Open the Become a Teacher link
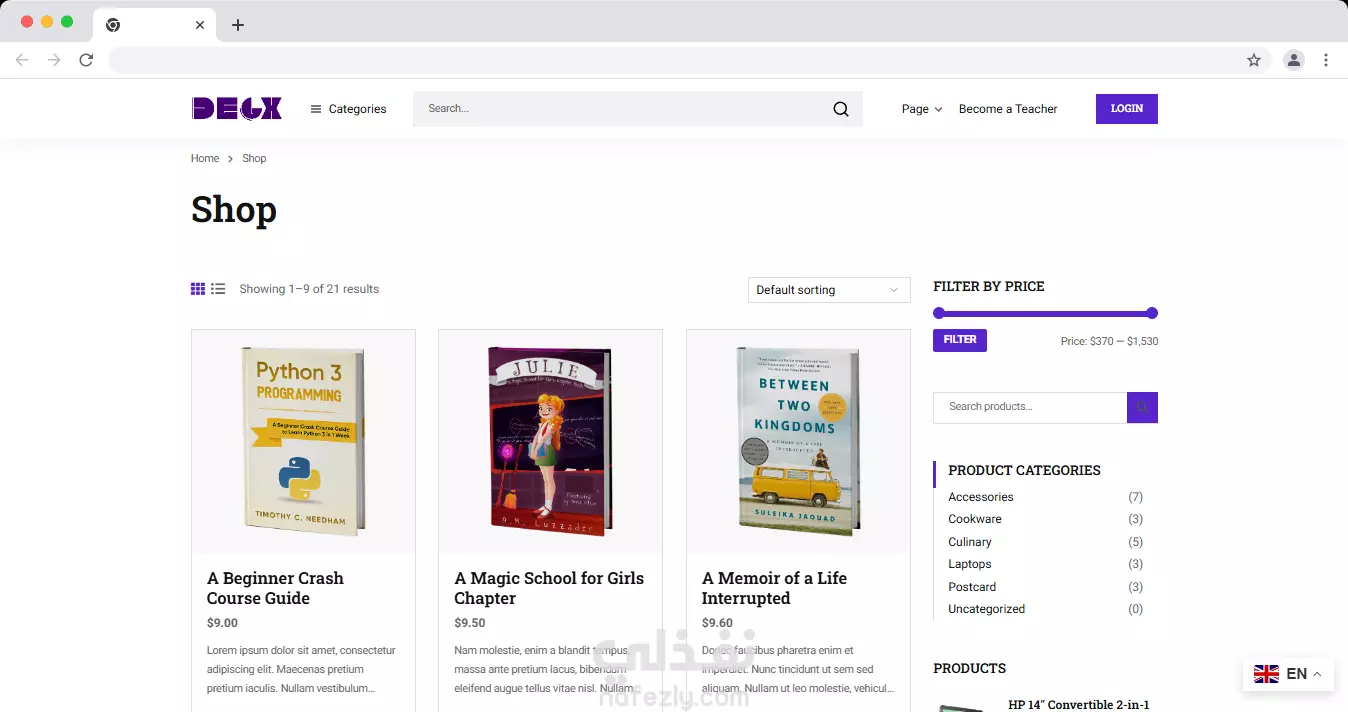1348x712 pixels. click(1008, 109)
